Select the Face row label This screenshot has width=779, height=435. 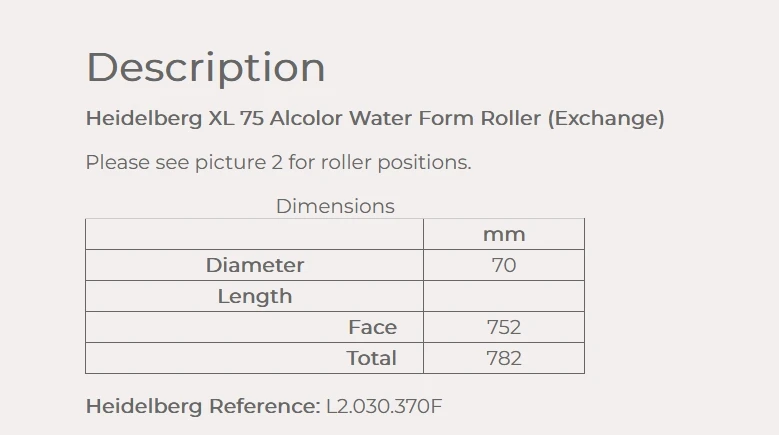coord(372,327)
